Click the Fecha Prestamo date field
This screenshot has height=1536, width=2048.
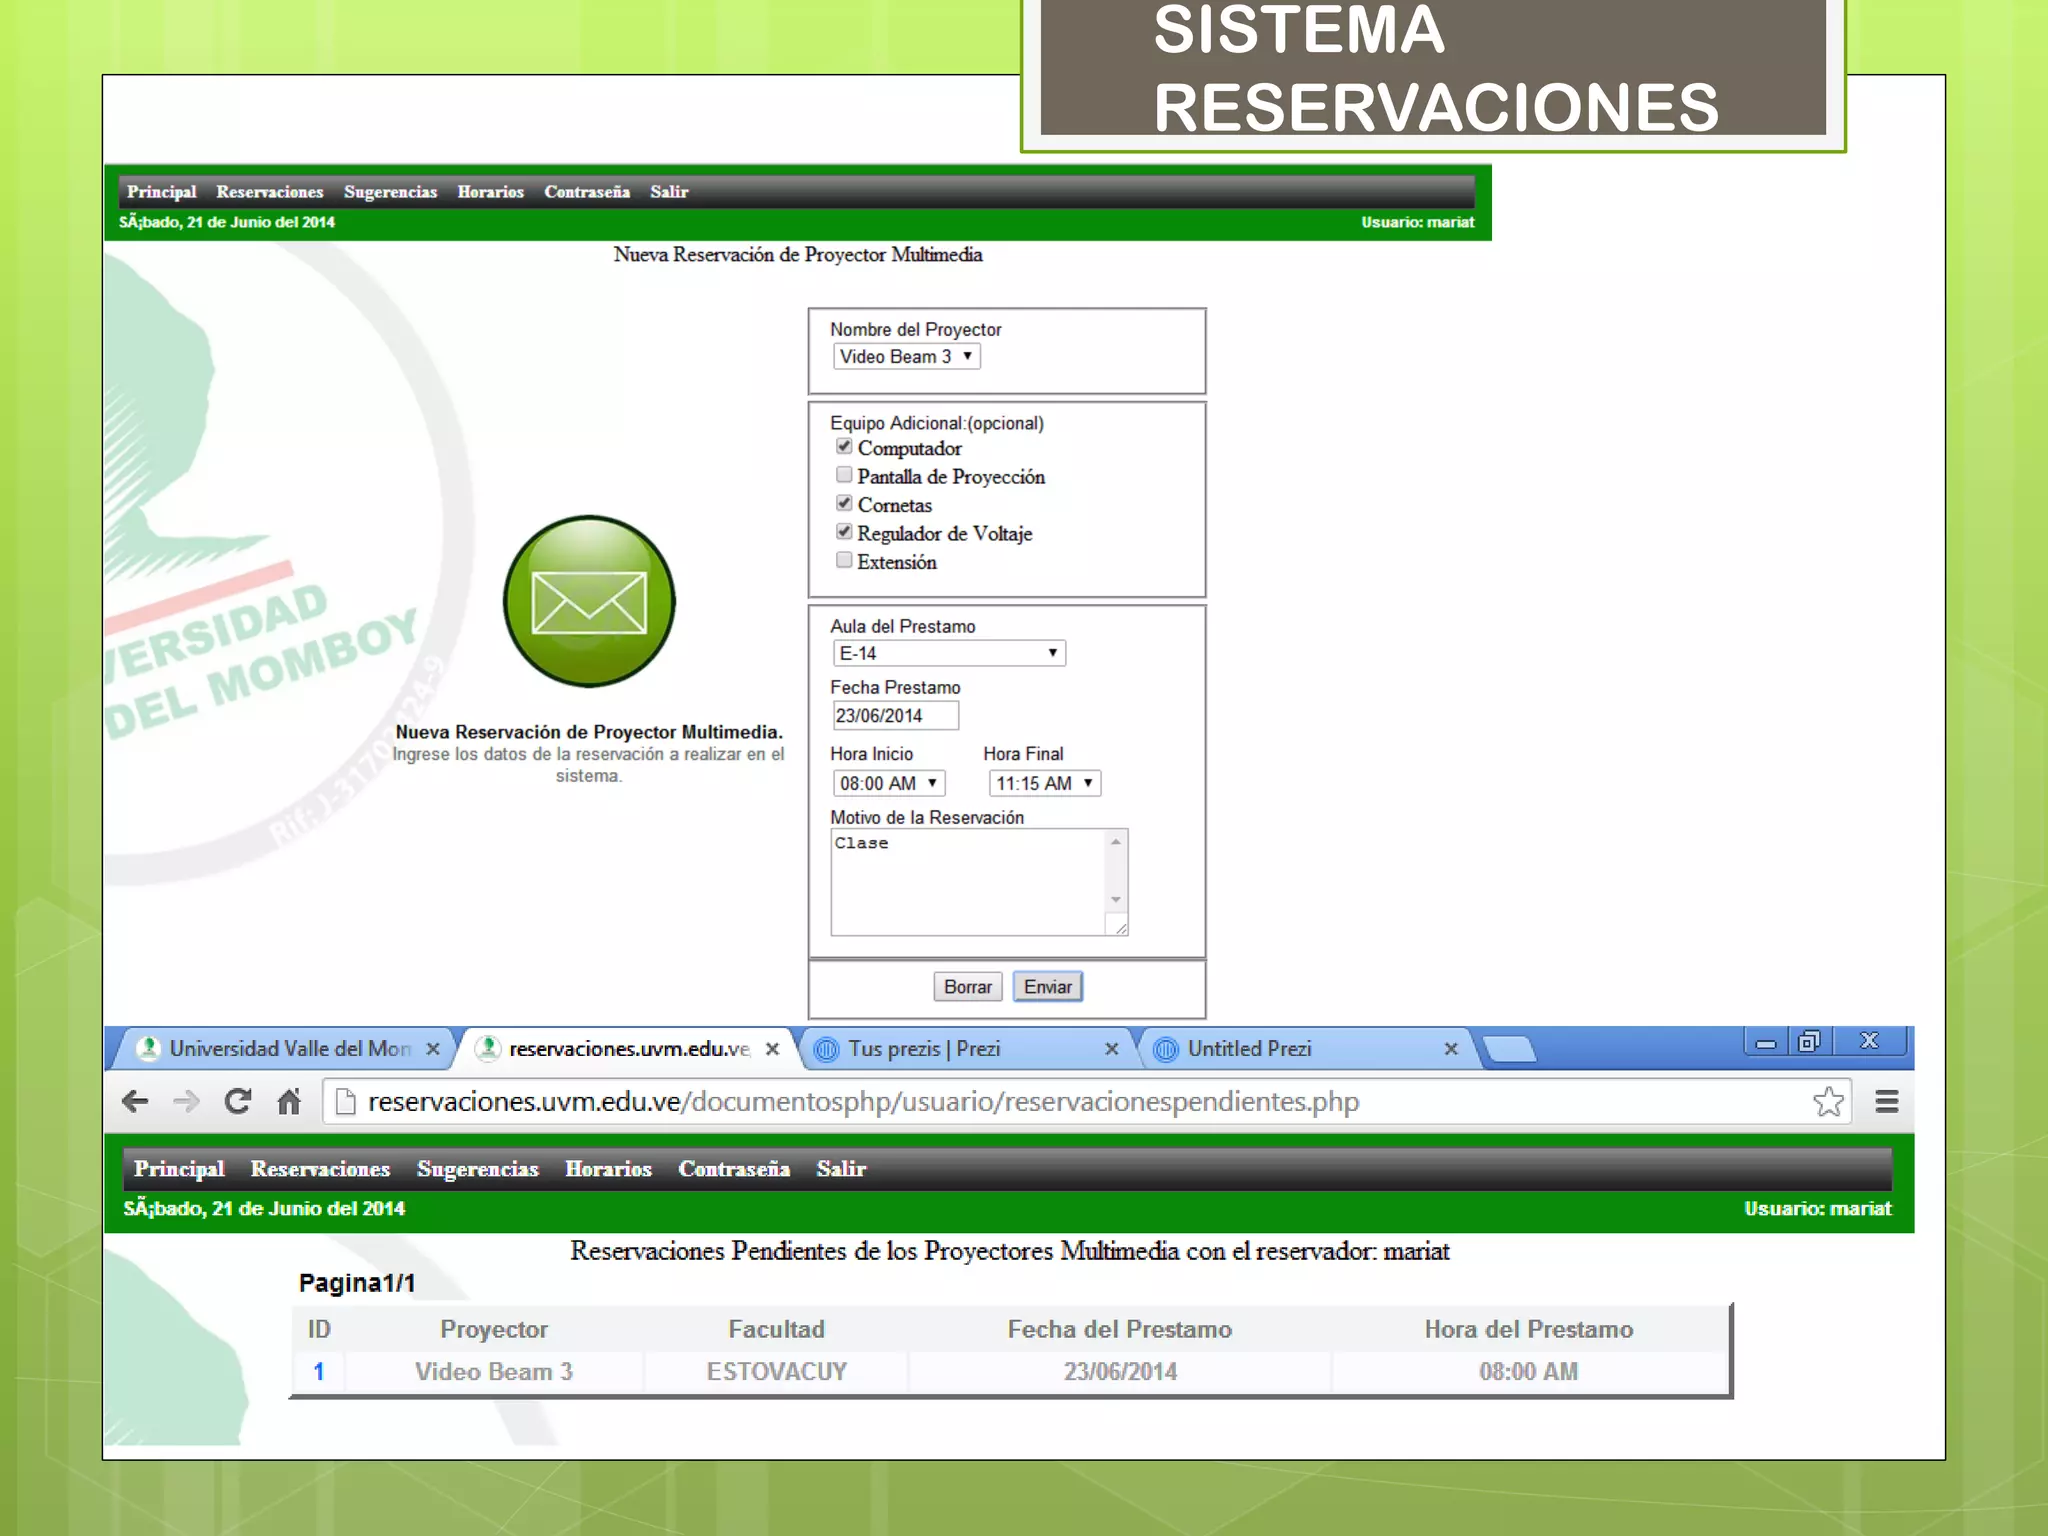[x=895, y=716]
